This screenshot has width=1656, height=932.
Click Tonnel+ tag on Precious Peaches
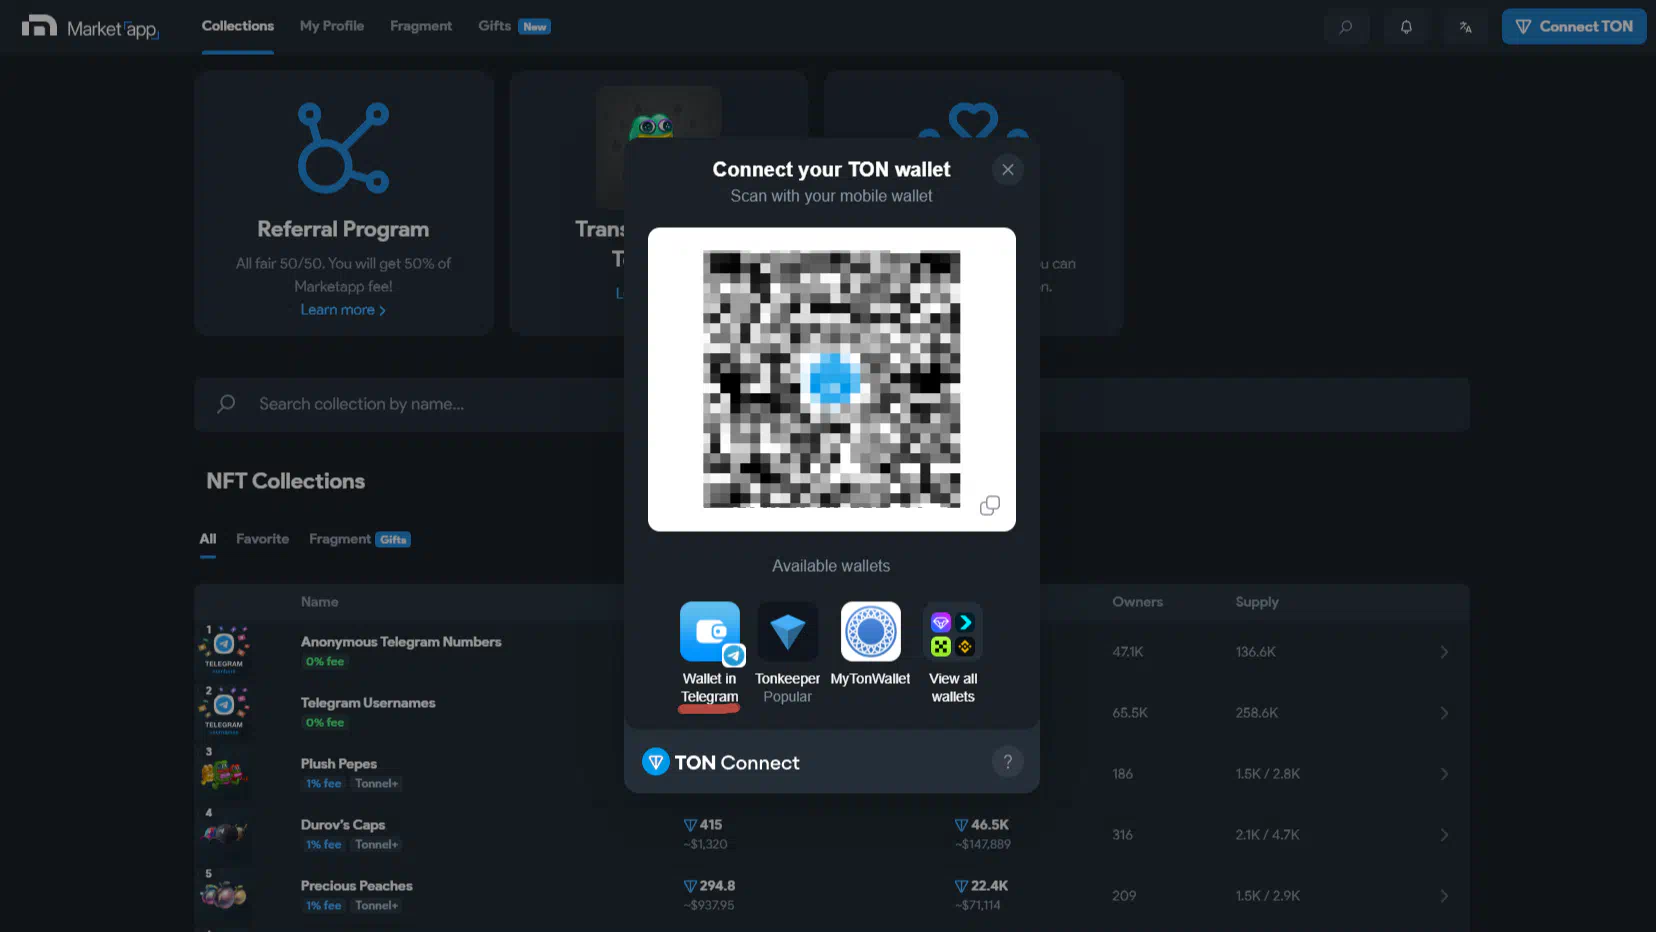[377, 906]
